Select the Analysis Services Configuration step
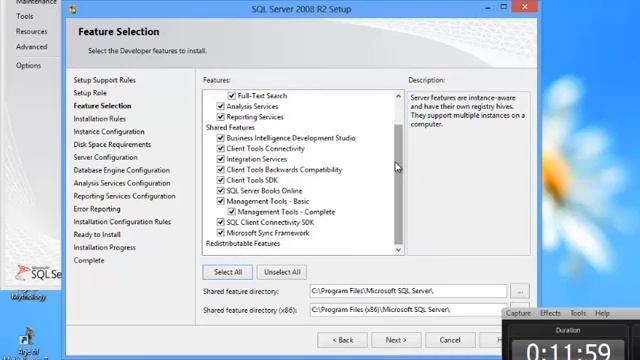This screenshot has width=640, height=360. 122,183
